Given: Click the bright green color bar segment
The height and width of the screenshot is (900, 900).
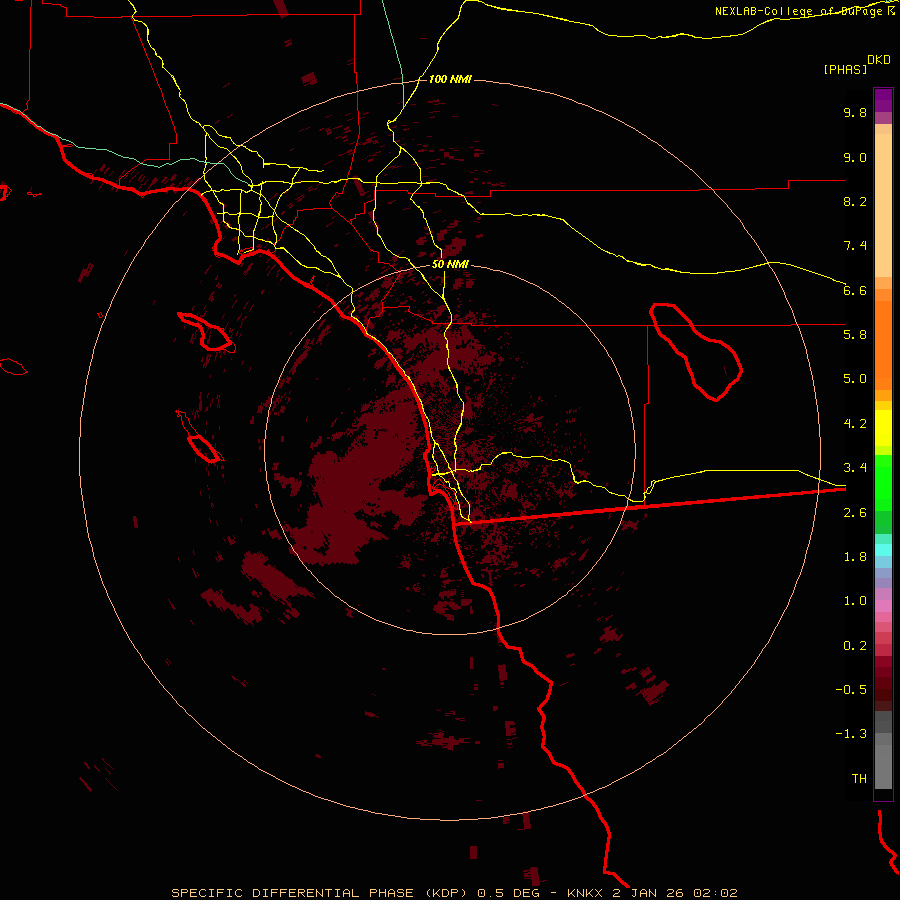Looking at the screenshot, I should click(883, 484).
